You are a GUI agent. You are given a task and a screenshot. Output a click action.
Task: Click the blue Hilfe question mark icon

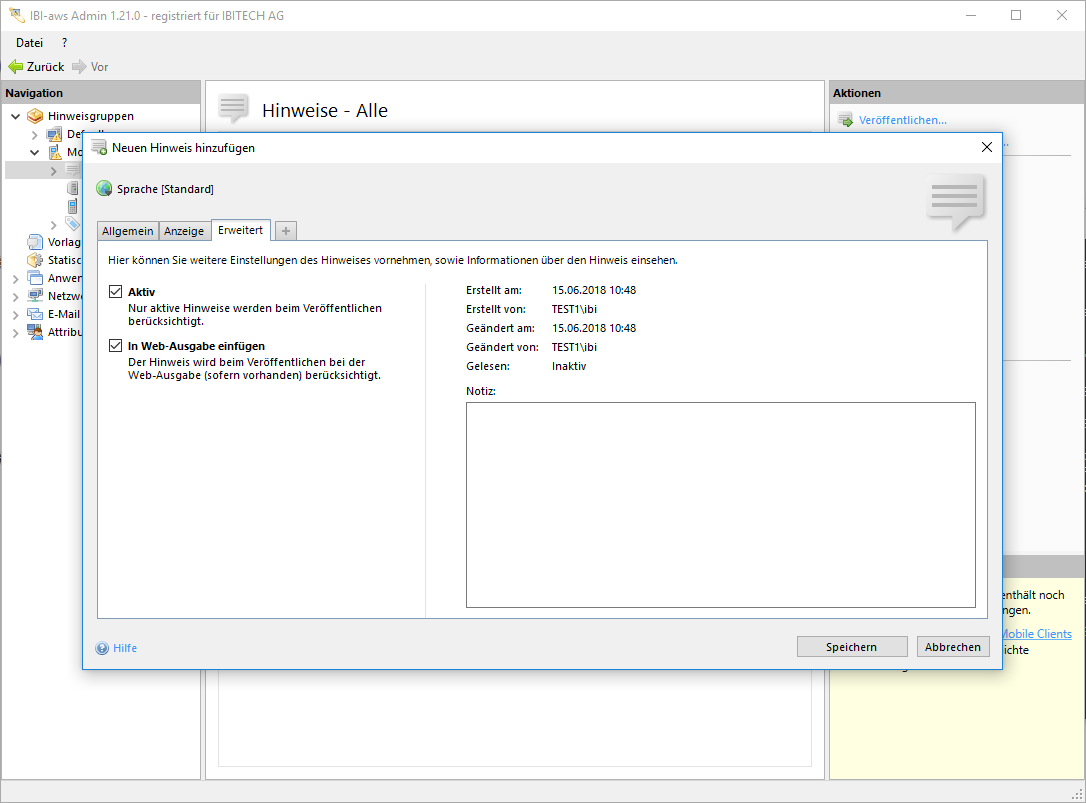coord(102,648)
